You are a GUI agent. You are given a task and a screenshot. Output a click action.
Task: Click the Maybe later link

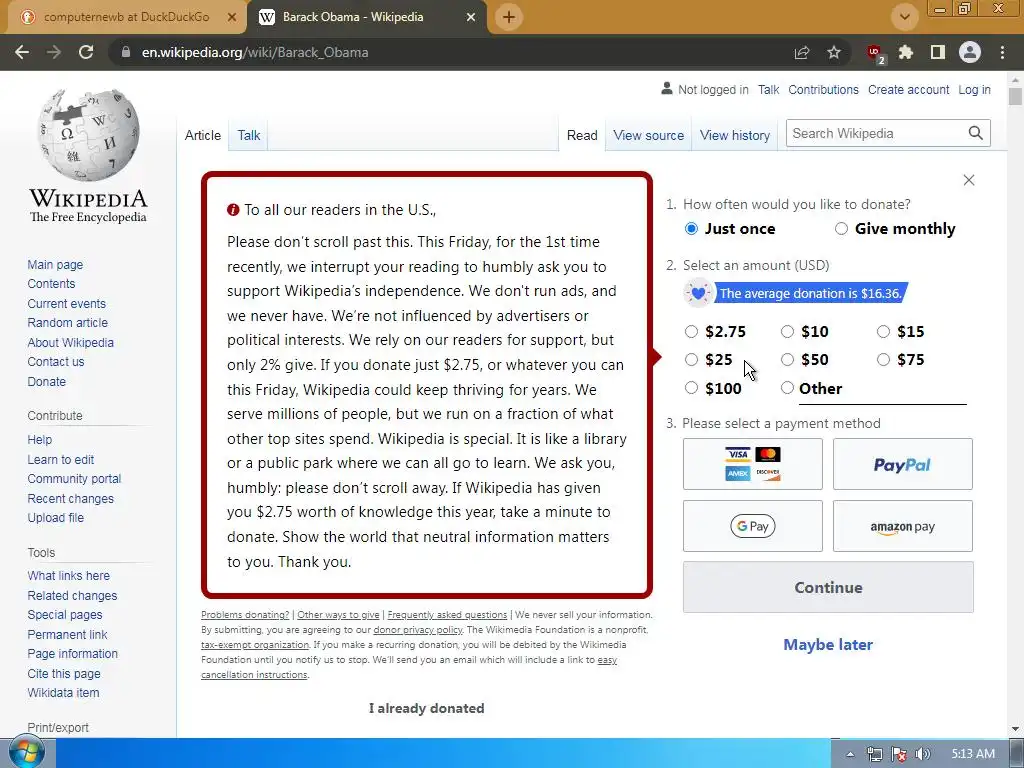(828, 645)
